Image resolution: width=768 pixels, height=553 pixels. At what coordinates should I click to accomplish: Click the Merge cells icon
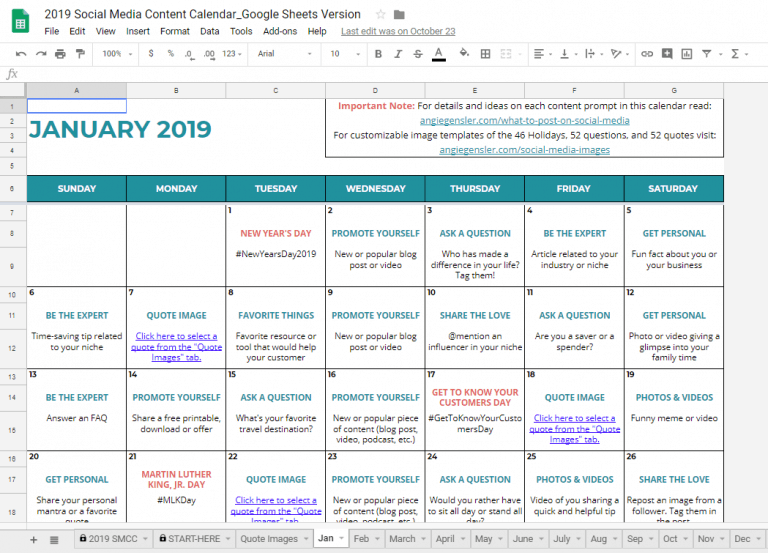506,54
